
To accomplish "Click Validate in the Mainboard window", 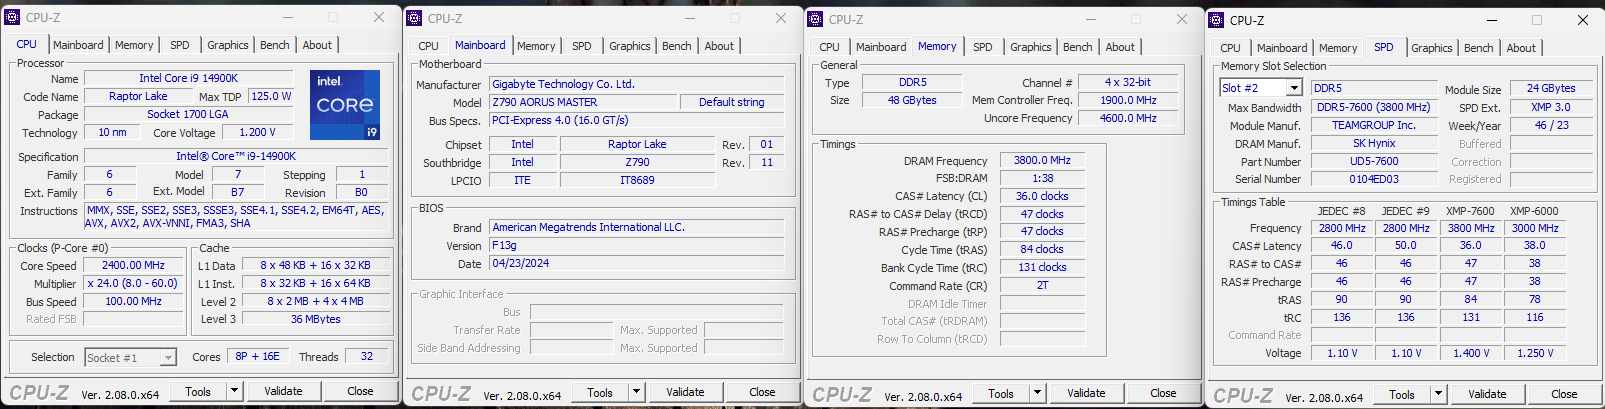I will (685, 392).
